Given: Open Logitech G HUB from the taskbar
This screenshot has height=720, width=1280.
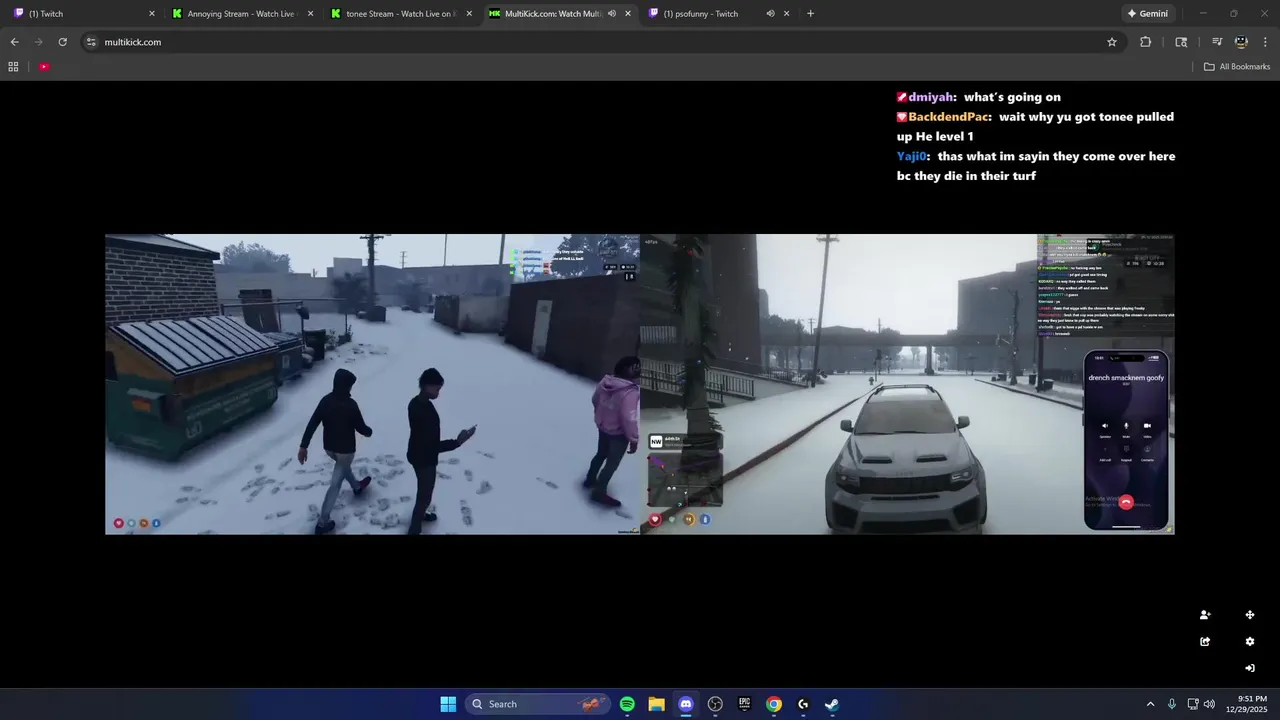Looking at the screenshot, I should (x=803, y=704).
